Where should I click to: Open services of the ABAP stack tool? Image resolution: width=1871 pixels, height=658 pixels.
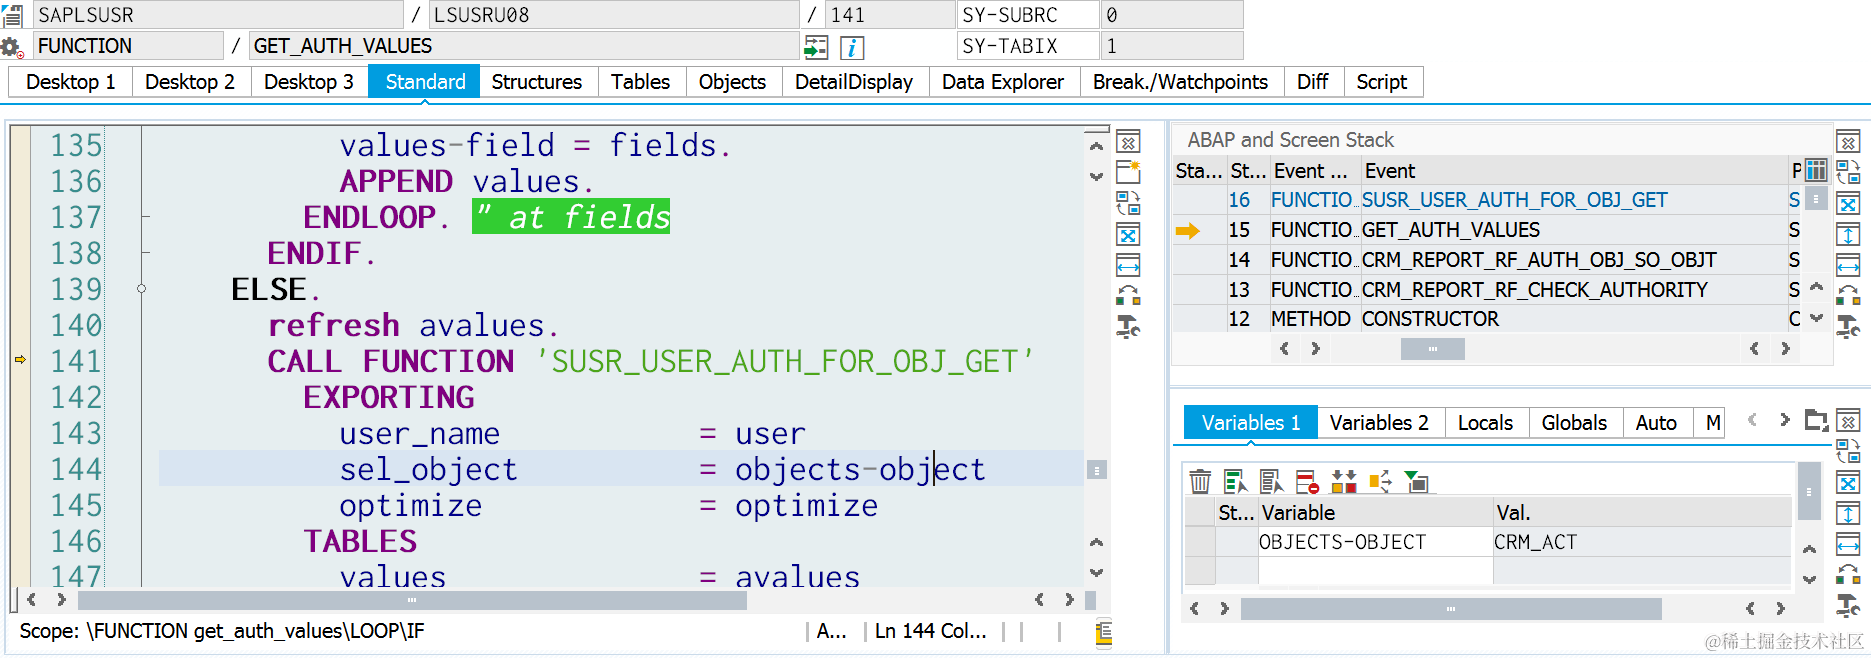tap(1848, 326)
